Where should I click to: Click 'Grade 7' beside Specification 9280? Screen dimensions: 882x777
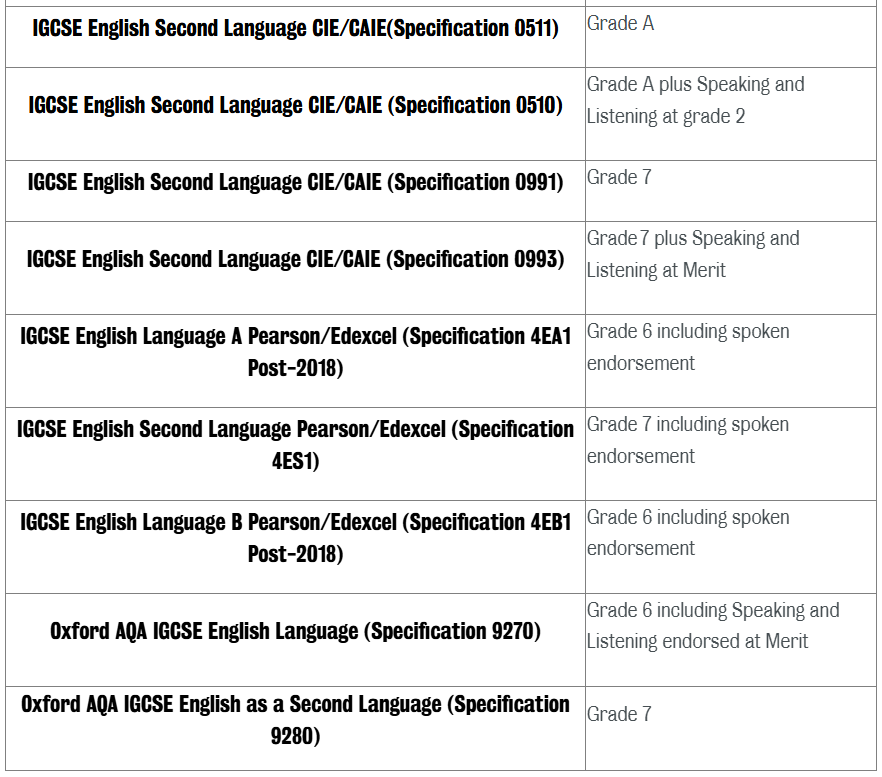pyautogui.click(x=619, y=714)
